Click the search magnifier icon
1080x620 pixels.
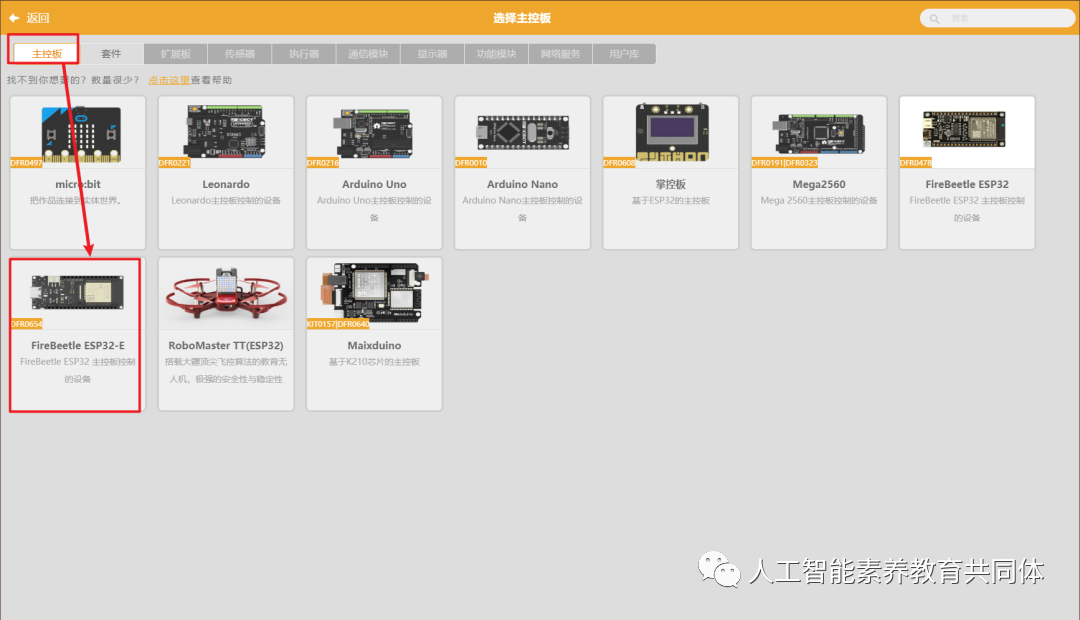point(935,19)
